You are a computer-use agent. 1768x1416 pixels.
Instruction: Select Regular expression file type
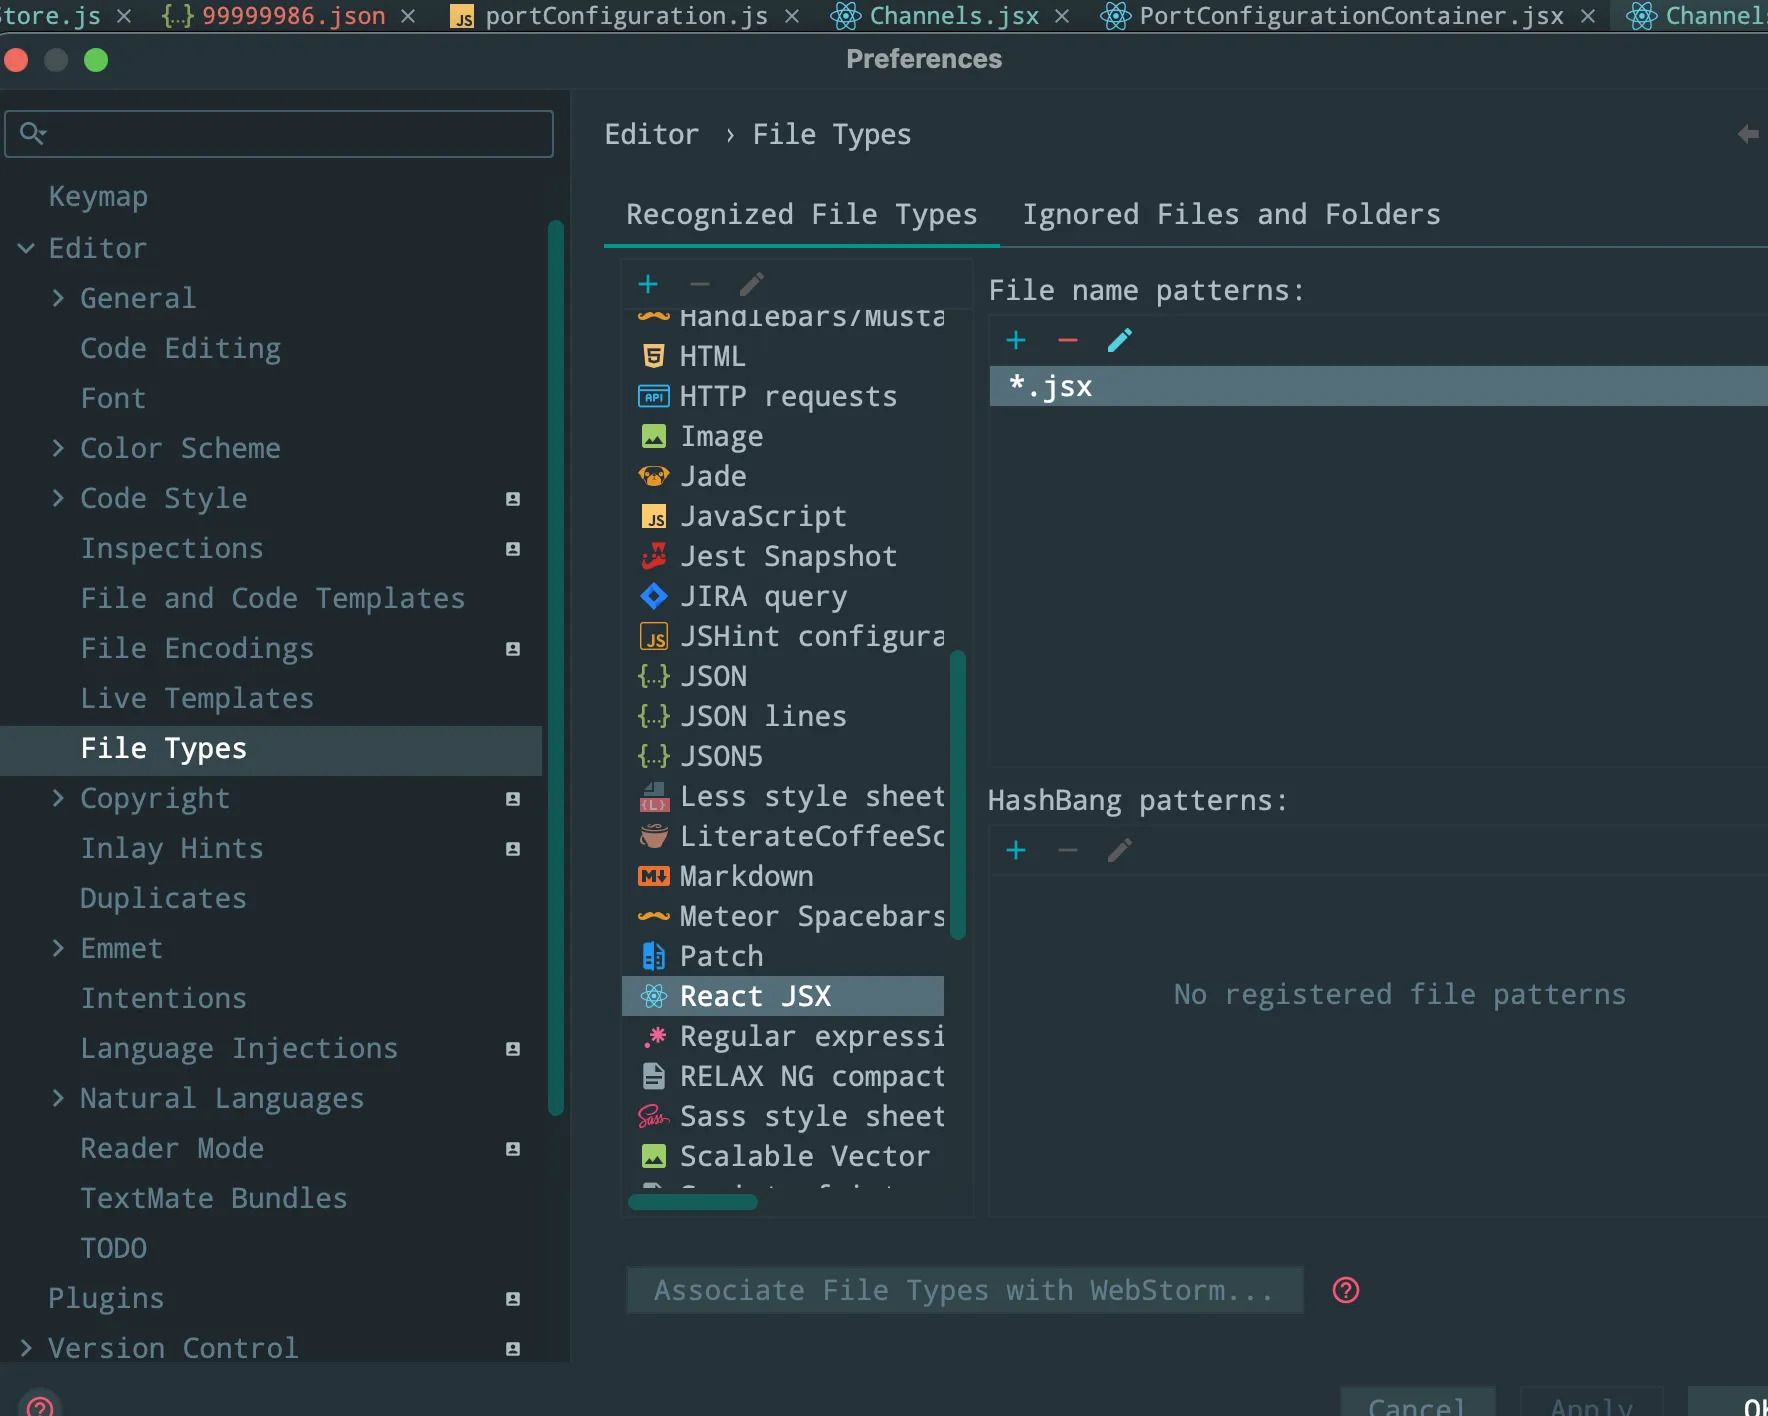click(x=783, y=1036)
